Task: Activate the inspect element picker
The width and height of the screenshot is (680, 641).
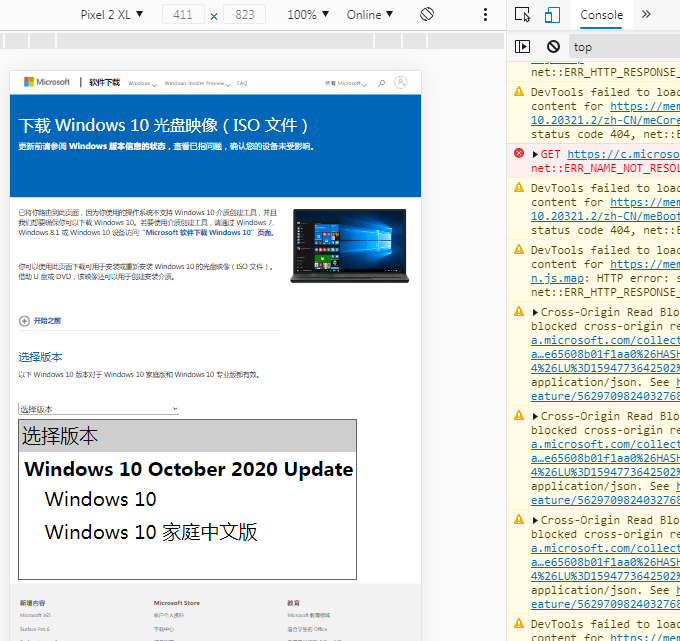Action: (522, 15)
